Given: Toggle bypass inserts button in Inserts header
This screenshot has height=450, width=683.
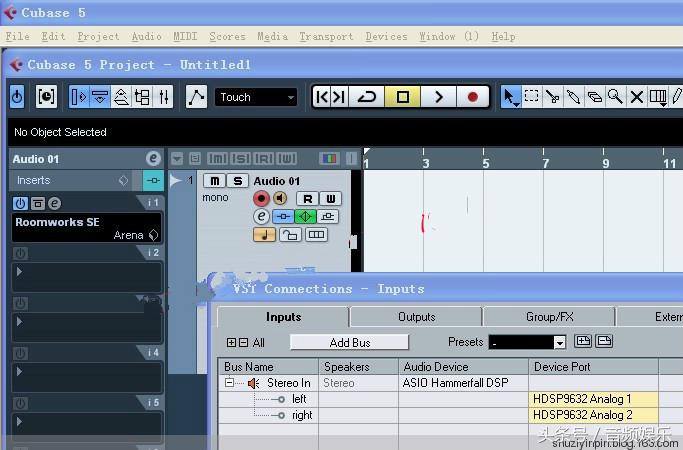Looking at the screenshot, I should 153,180.
